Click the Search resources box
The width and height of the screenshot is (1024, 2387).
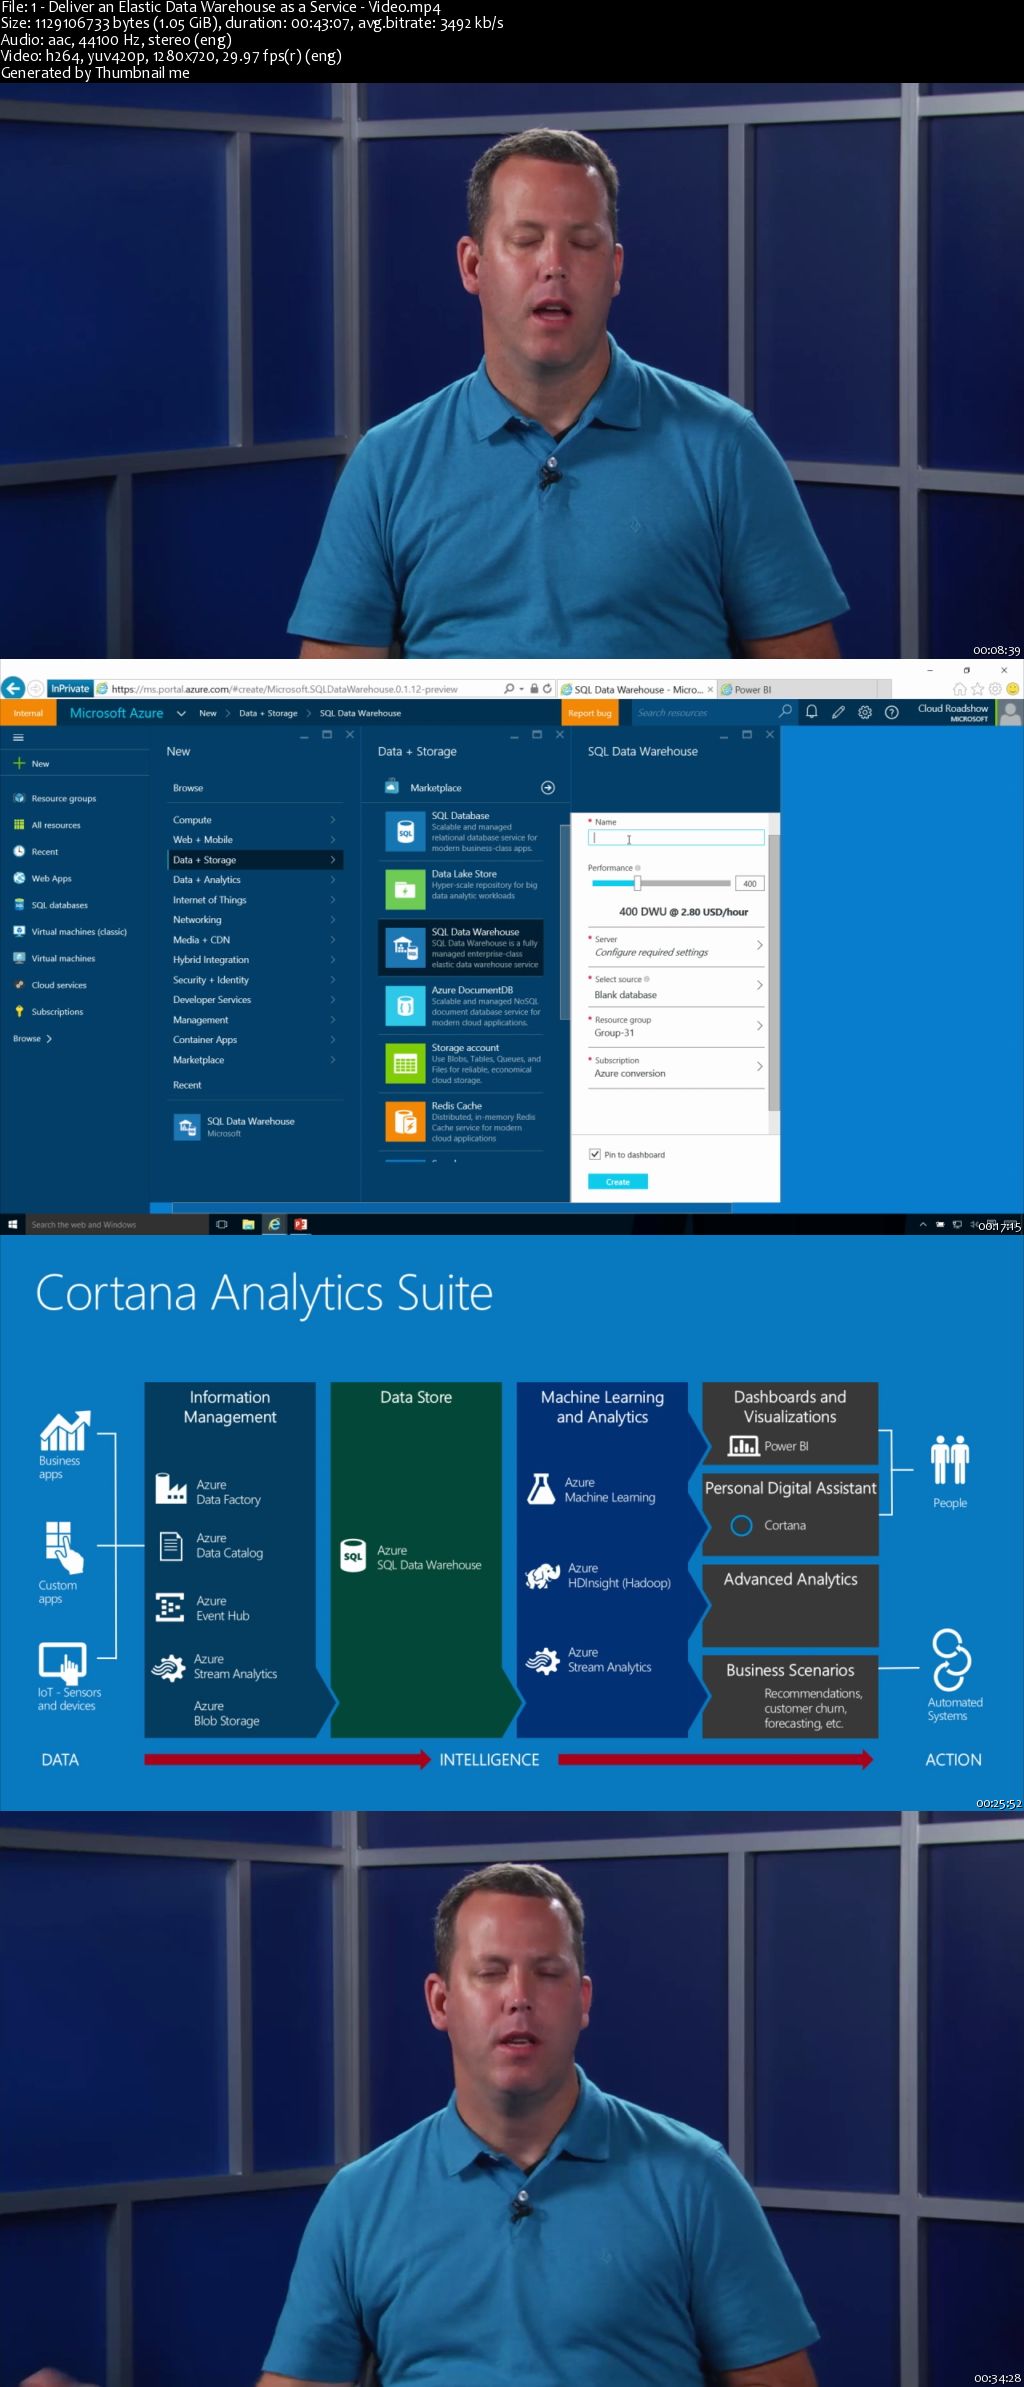pos(703,713)
